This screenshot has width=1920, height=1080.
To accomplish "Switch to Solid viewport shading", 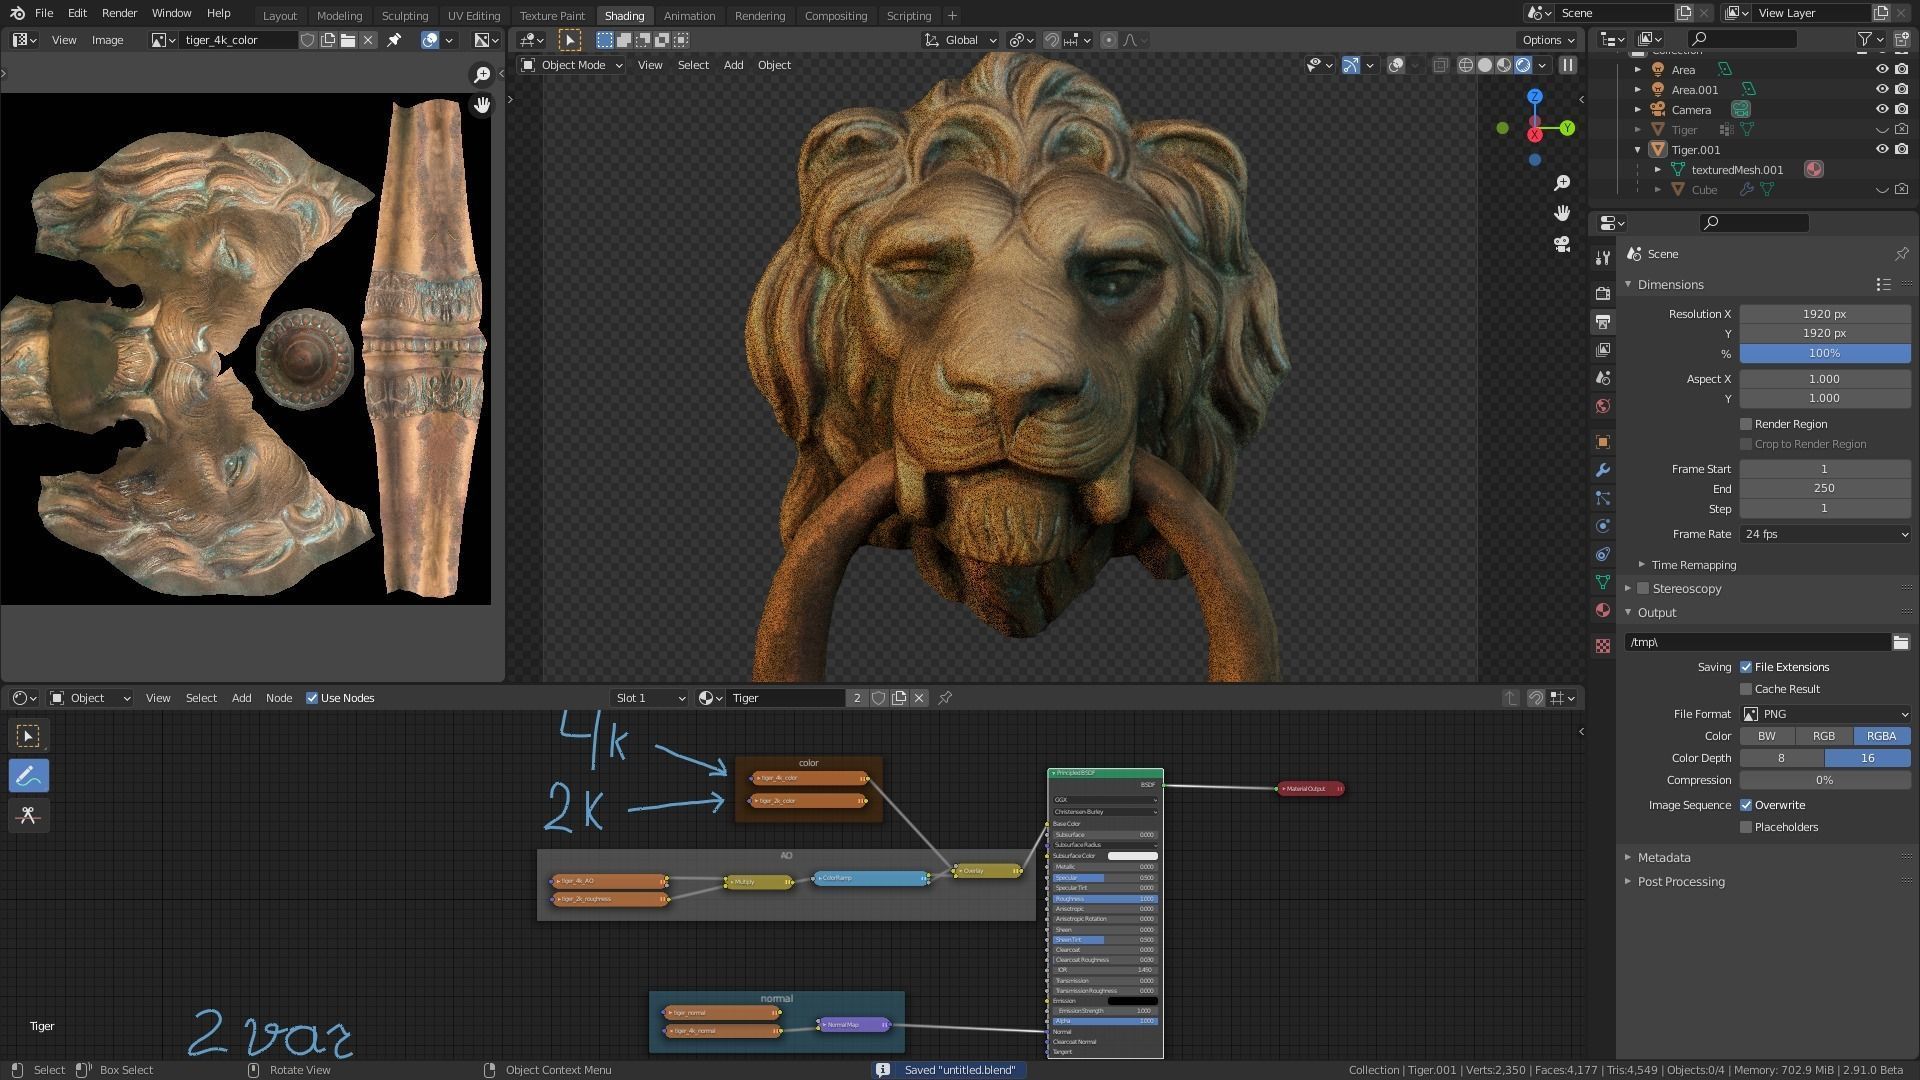I will click(1485, 65).
